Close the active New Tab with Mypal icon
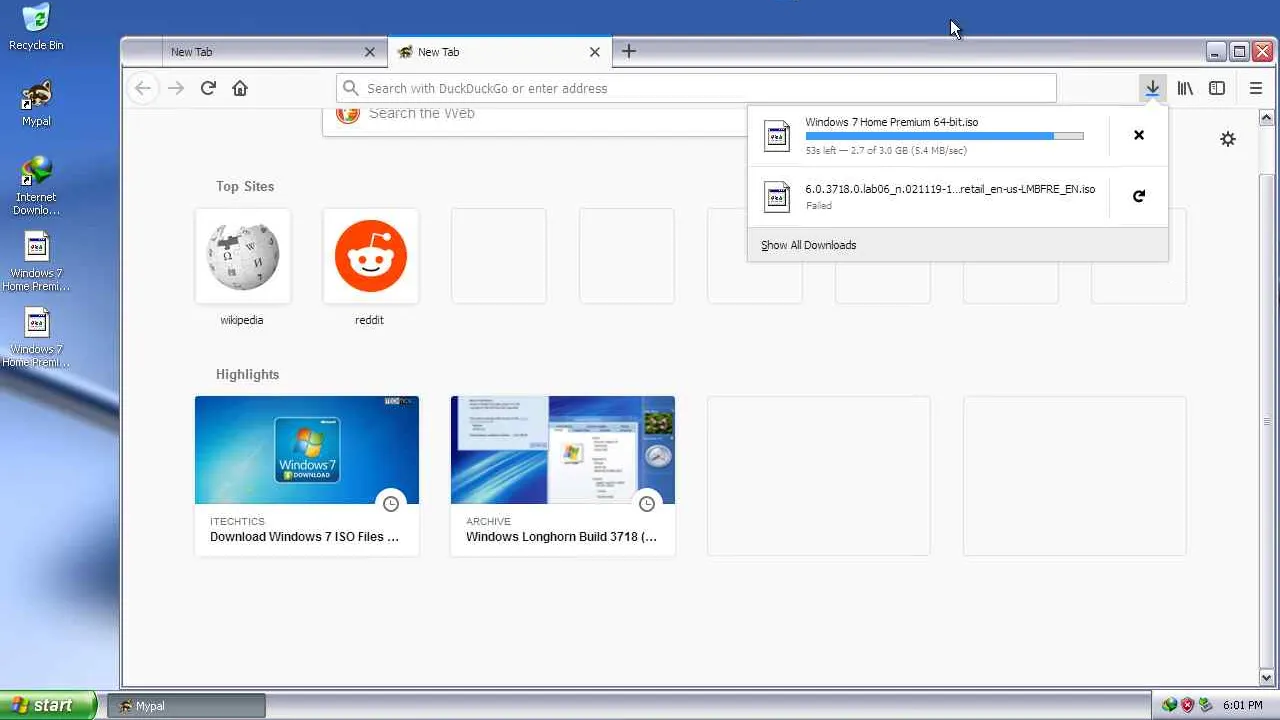 [595, 52]
